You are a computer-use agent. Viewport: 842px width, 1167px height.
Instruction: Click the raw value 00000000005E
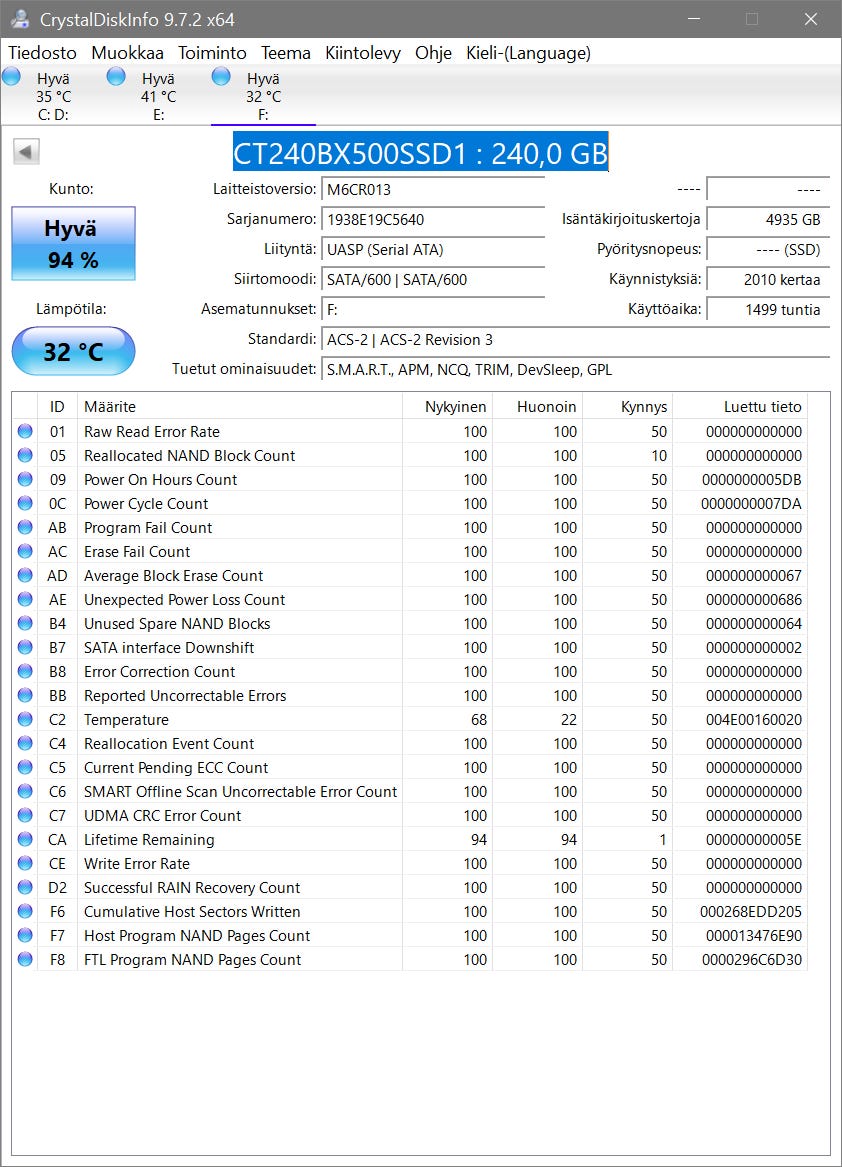pos(753,840)
